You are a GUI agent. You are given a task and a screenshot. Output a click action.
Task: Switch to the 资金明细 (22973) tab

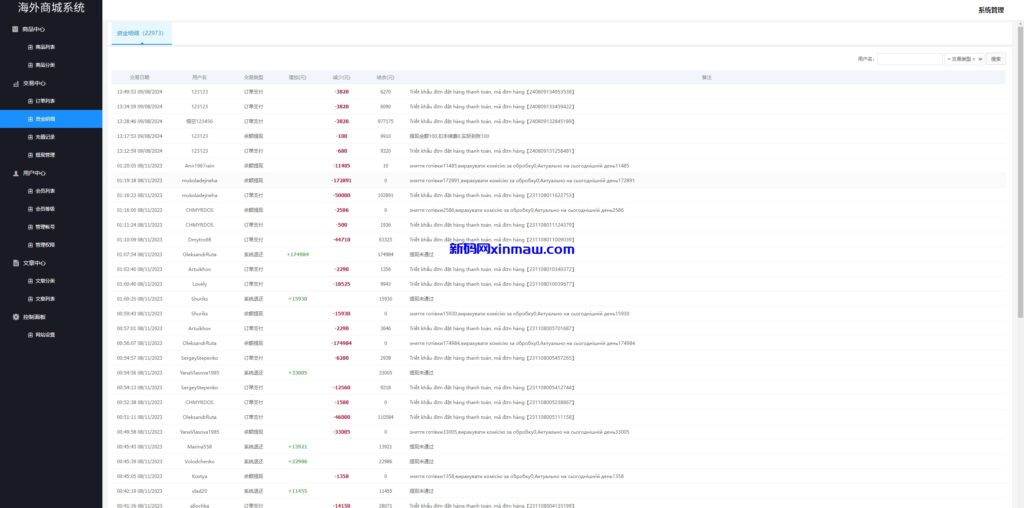click(140, 33)
